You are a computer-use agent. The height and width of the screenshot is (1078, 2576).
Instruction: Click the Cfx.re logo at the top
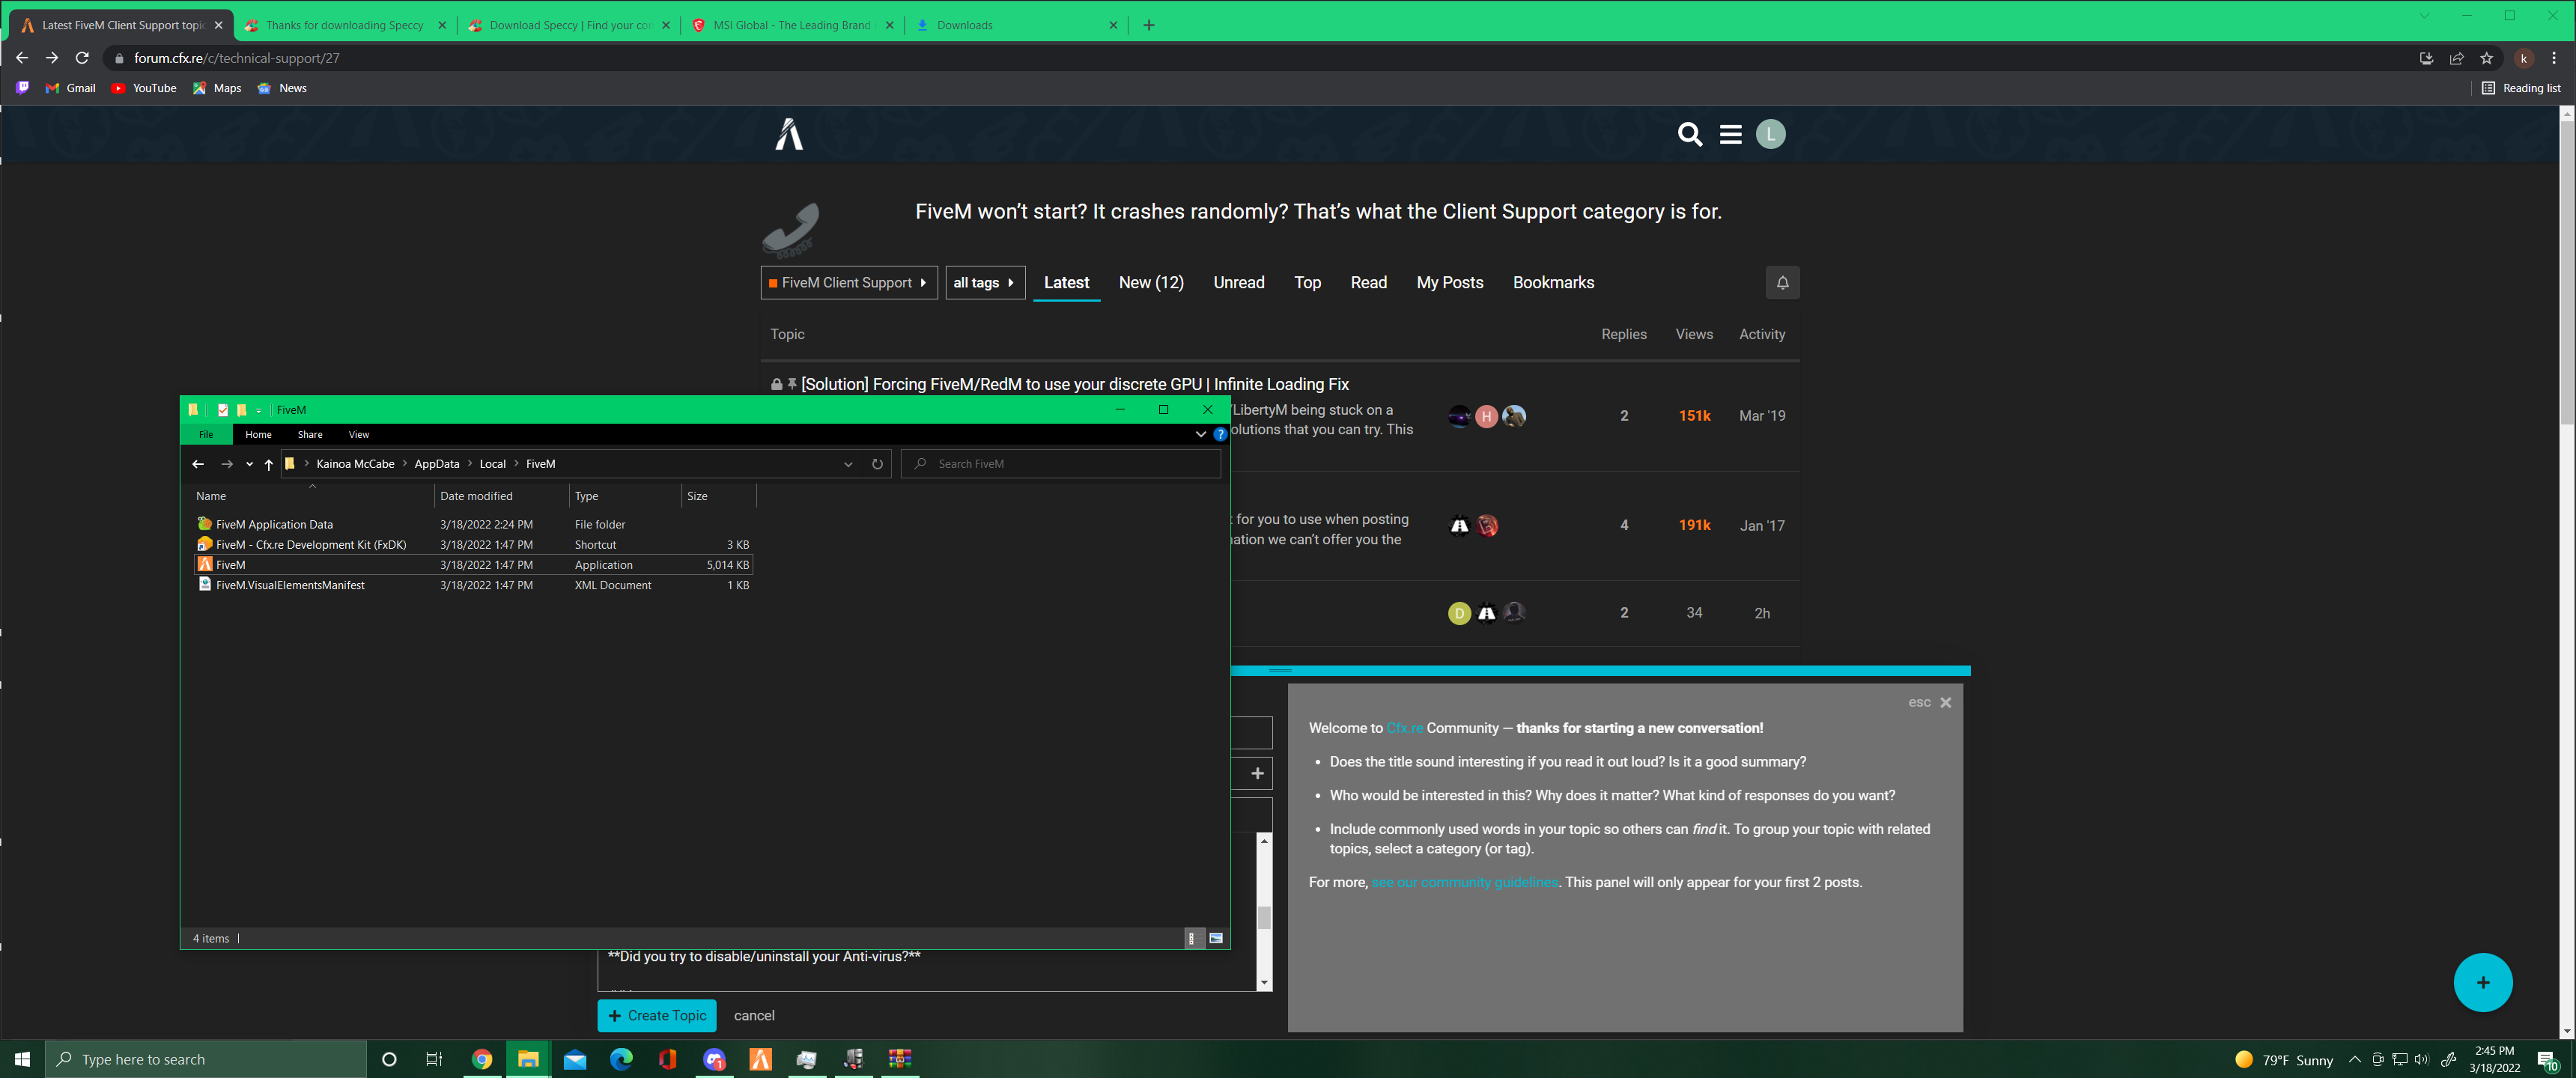click(788, 134)
